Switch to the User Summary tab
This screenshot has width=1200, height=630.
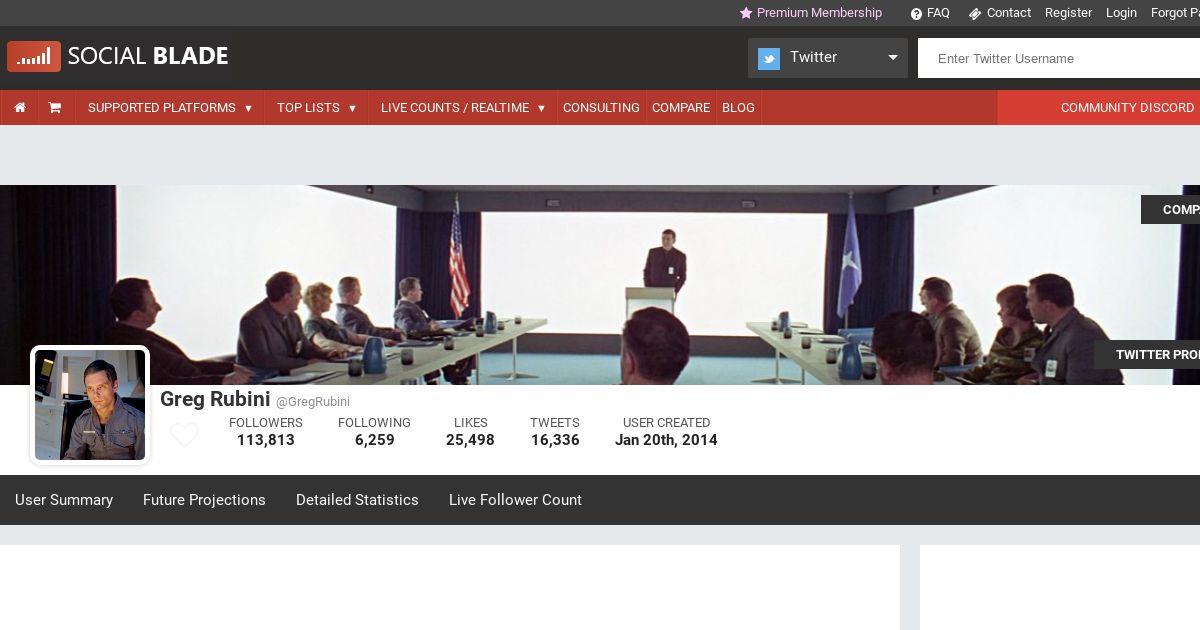(64, 500)
